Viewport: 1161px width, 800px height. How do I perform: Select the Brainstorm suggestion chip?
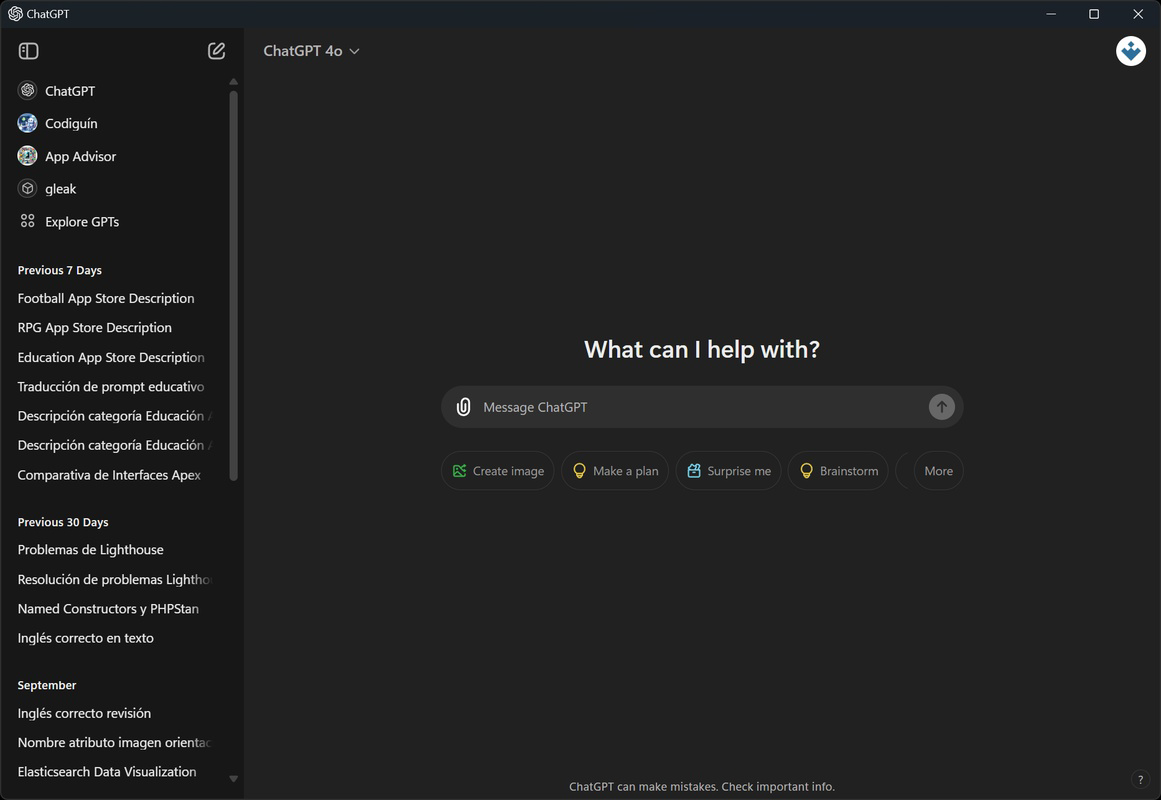[x=838, y=470]
